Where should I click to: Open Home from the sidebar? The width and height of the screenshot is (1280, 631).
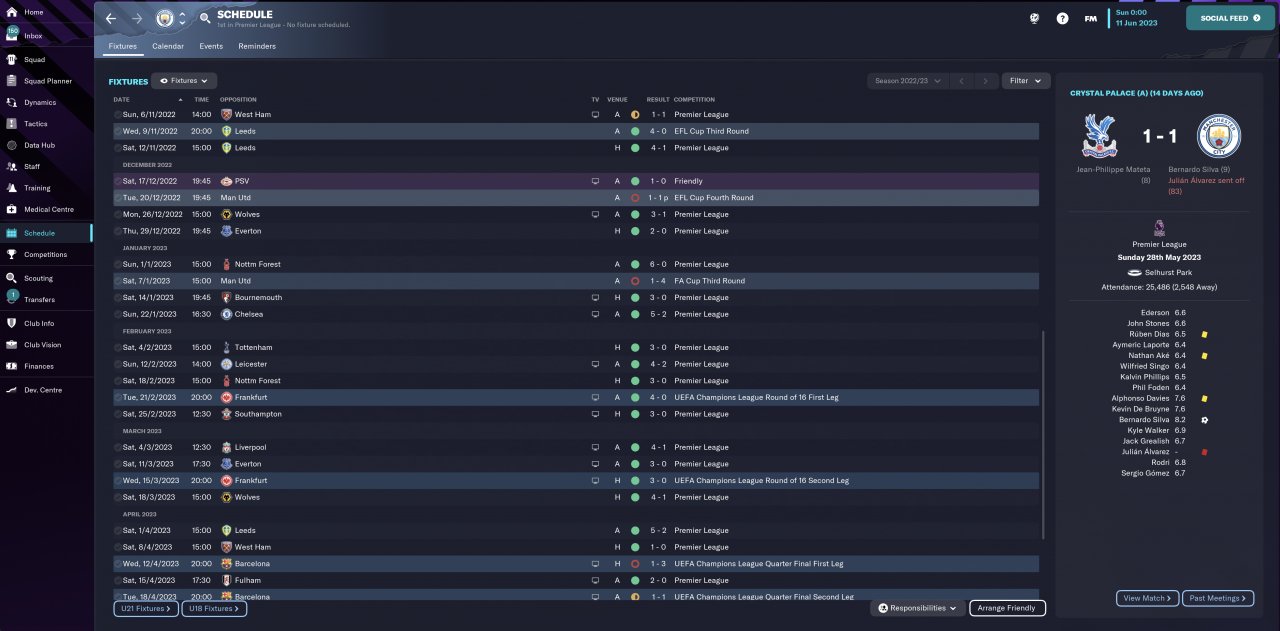click(x=45, y=12)
